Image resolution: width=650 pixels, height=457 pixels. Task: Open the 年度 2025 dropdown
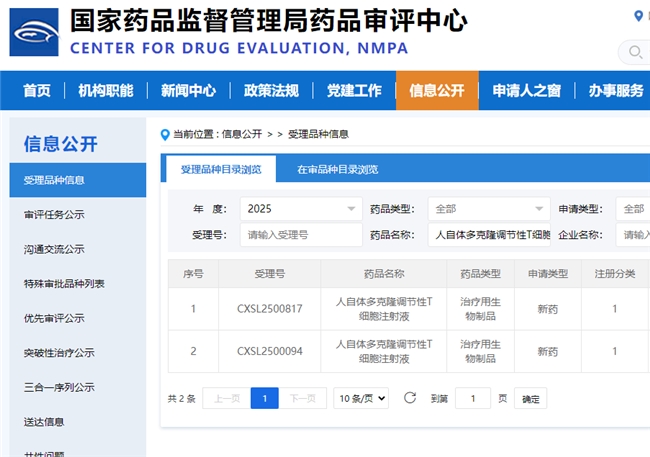301,209
